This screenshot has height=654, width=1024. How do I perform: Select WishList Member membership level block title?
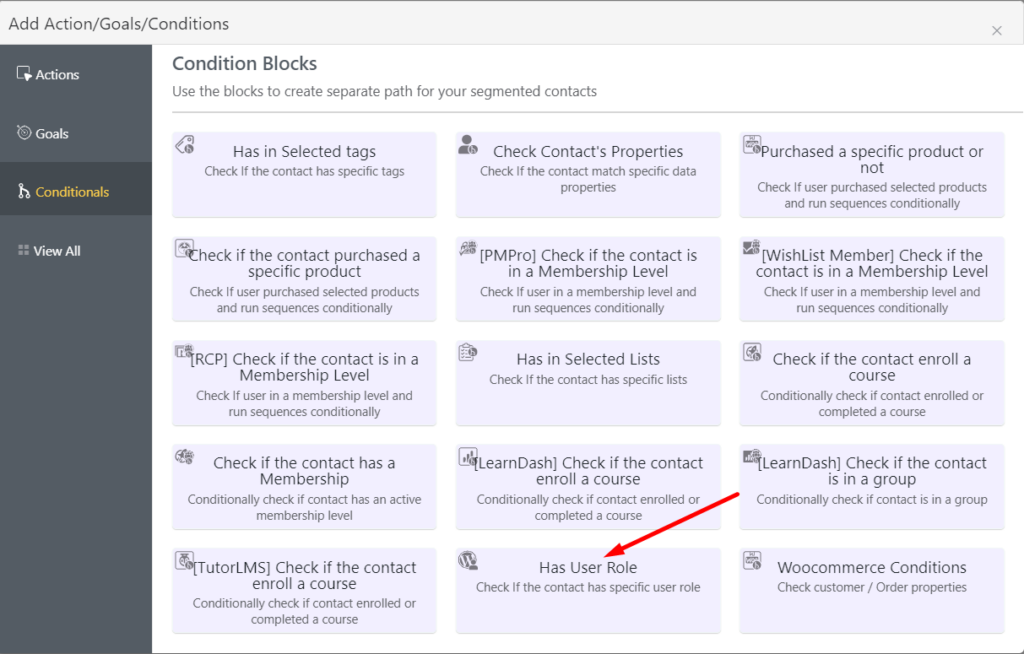872,263
